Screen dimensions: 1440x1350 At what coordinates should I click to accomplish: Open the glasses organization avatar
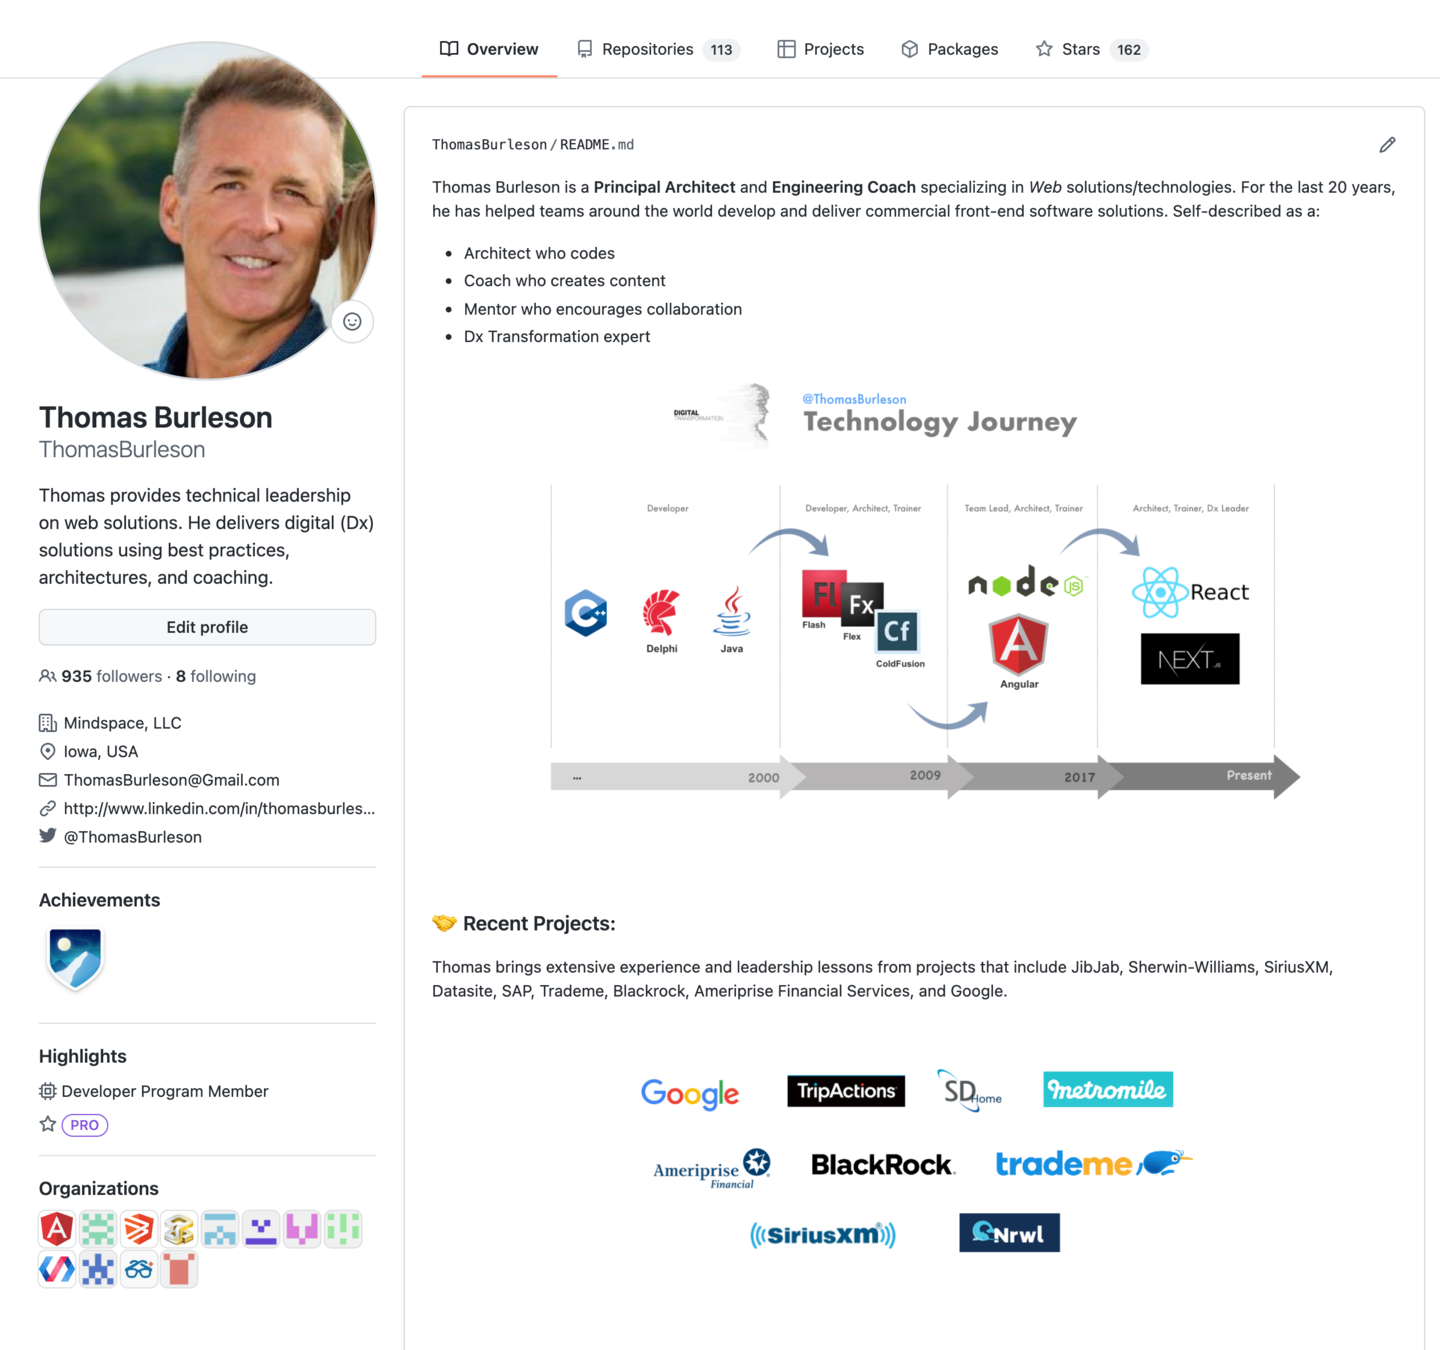click(139, 1269)
